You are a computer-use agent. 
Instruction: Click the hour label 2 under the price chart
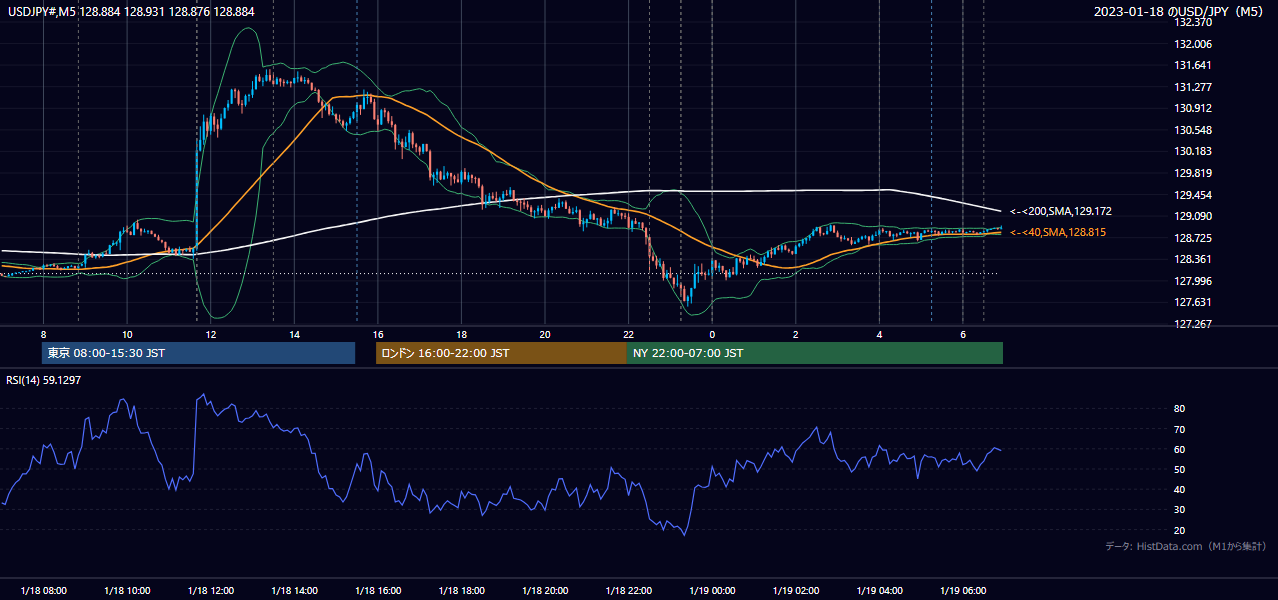click(x=796, y=334)
